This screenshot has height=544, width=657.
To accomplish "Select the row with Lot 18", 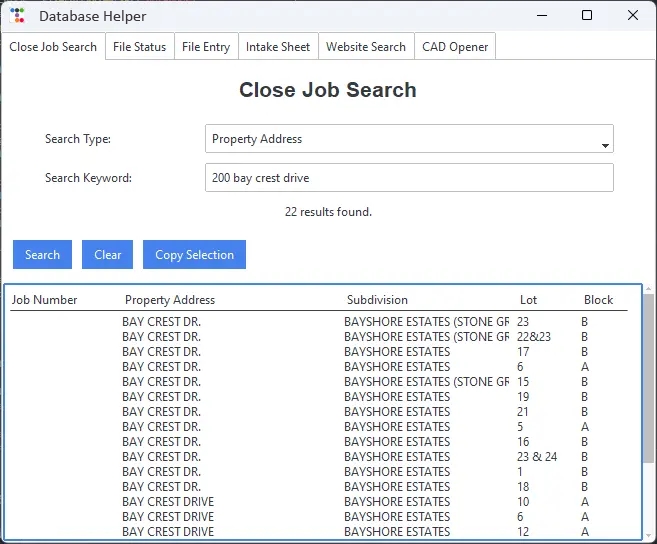I will [x=318, y=487].
